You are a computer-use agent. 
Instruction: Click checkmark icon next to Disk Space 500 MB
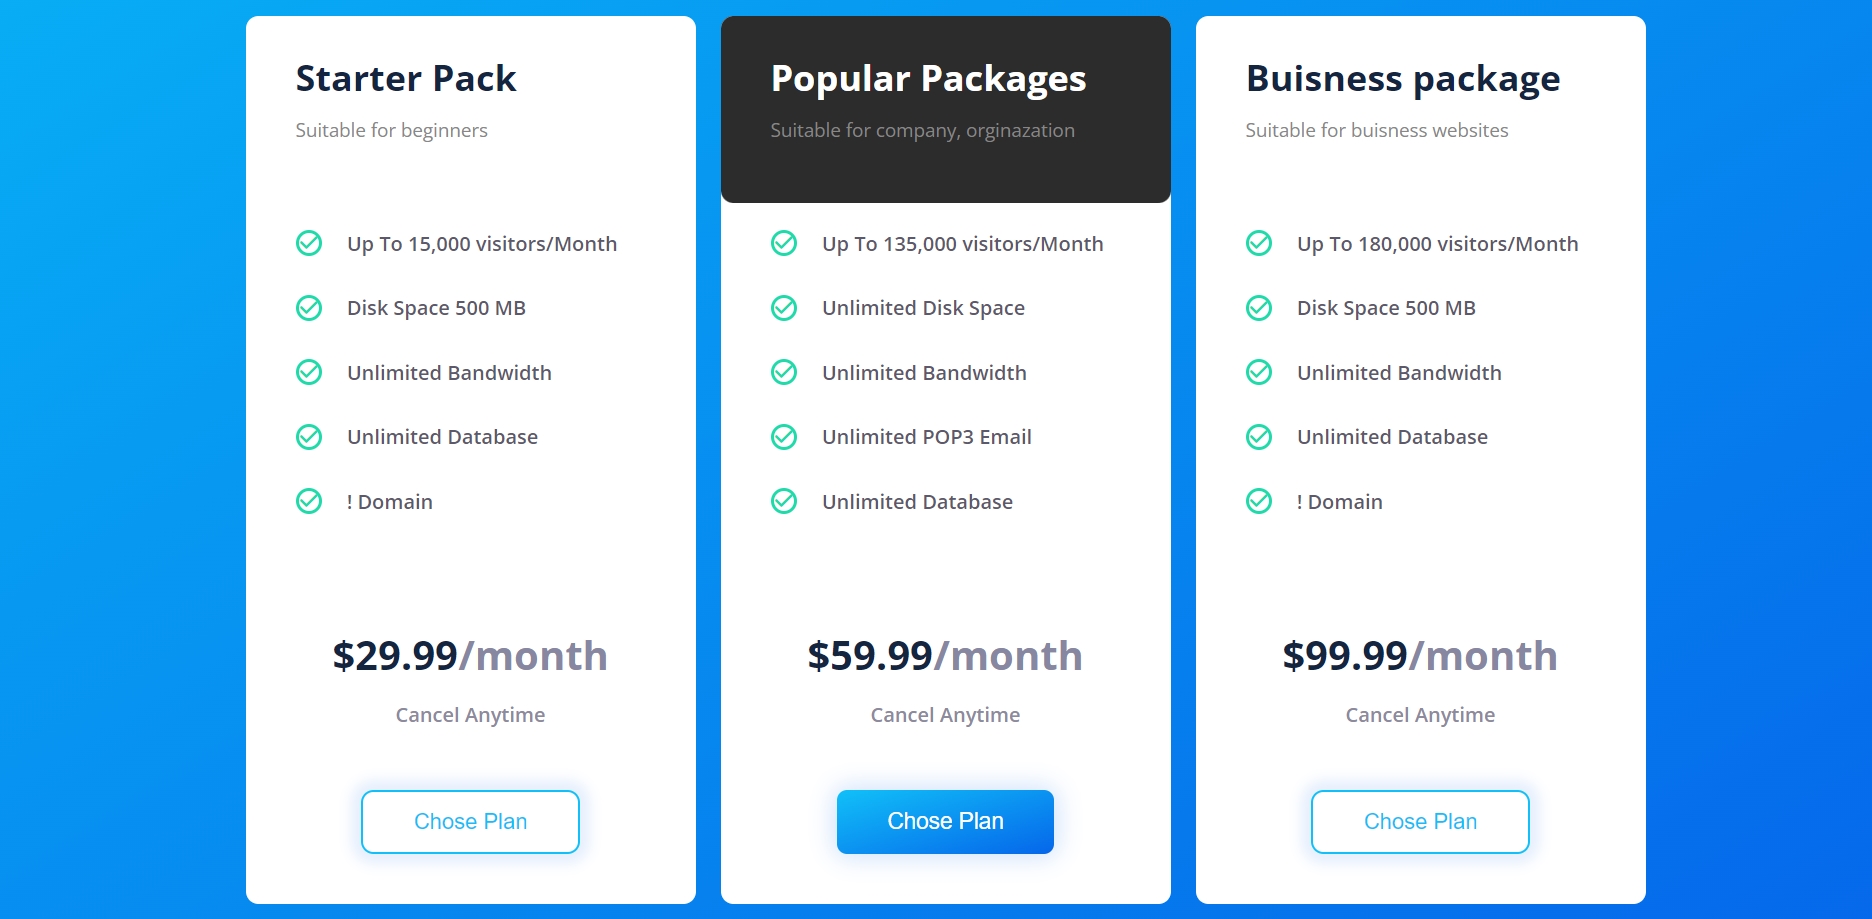pyautogui.click(x=309, y=308)
